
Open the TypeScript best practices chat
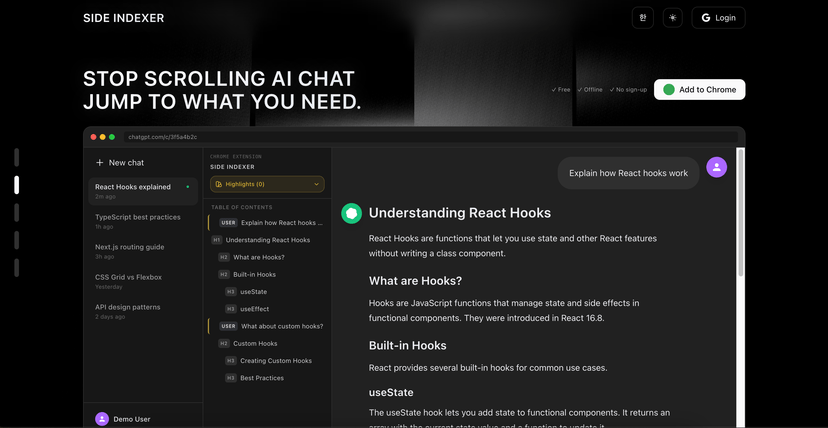pos(138,217)
